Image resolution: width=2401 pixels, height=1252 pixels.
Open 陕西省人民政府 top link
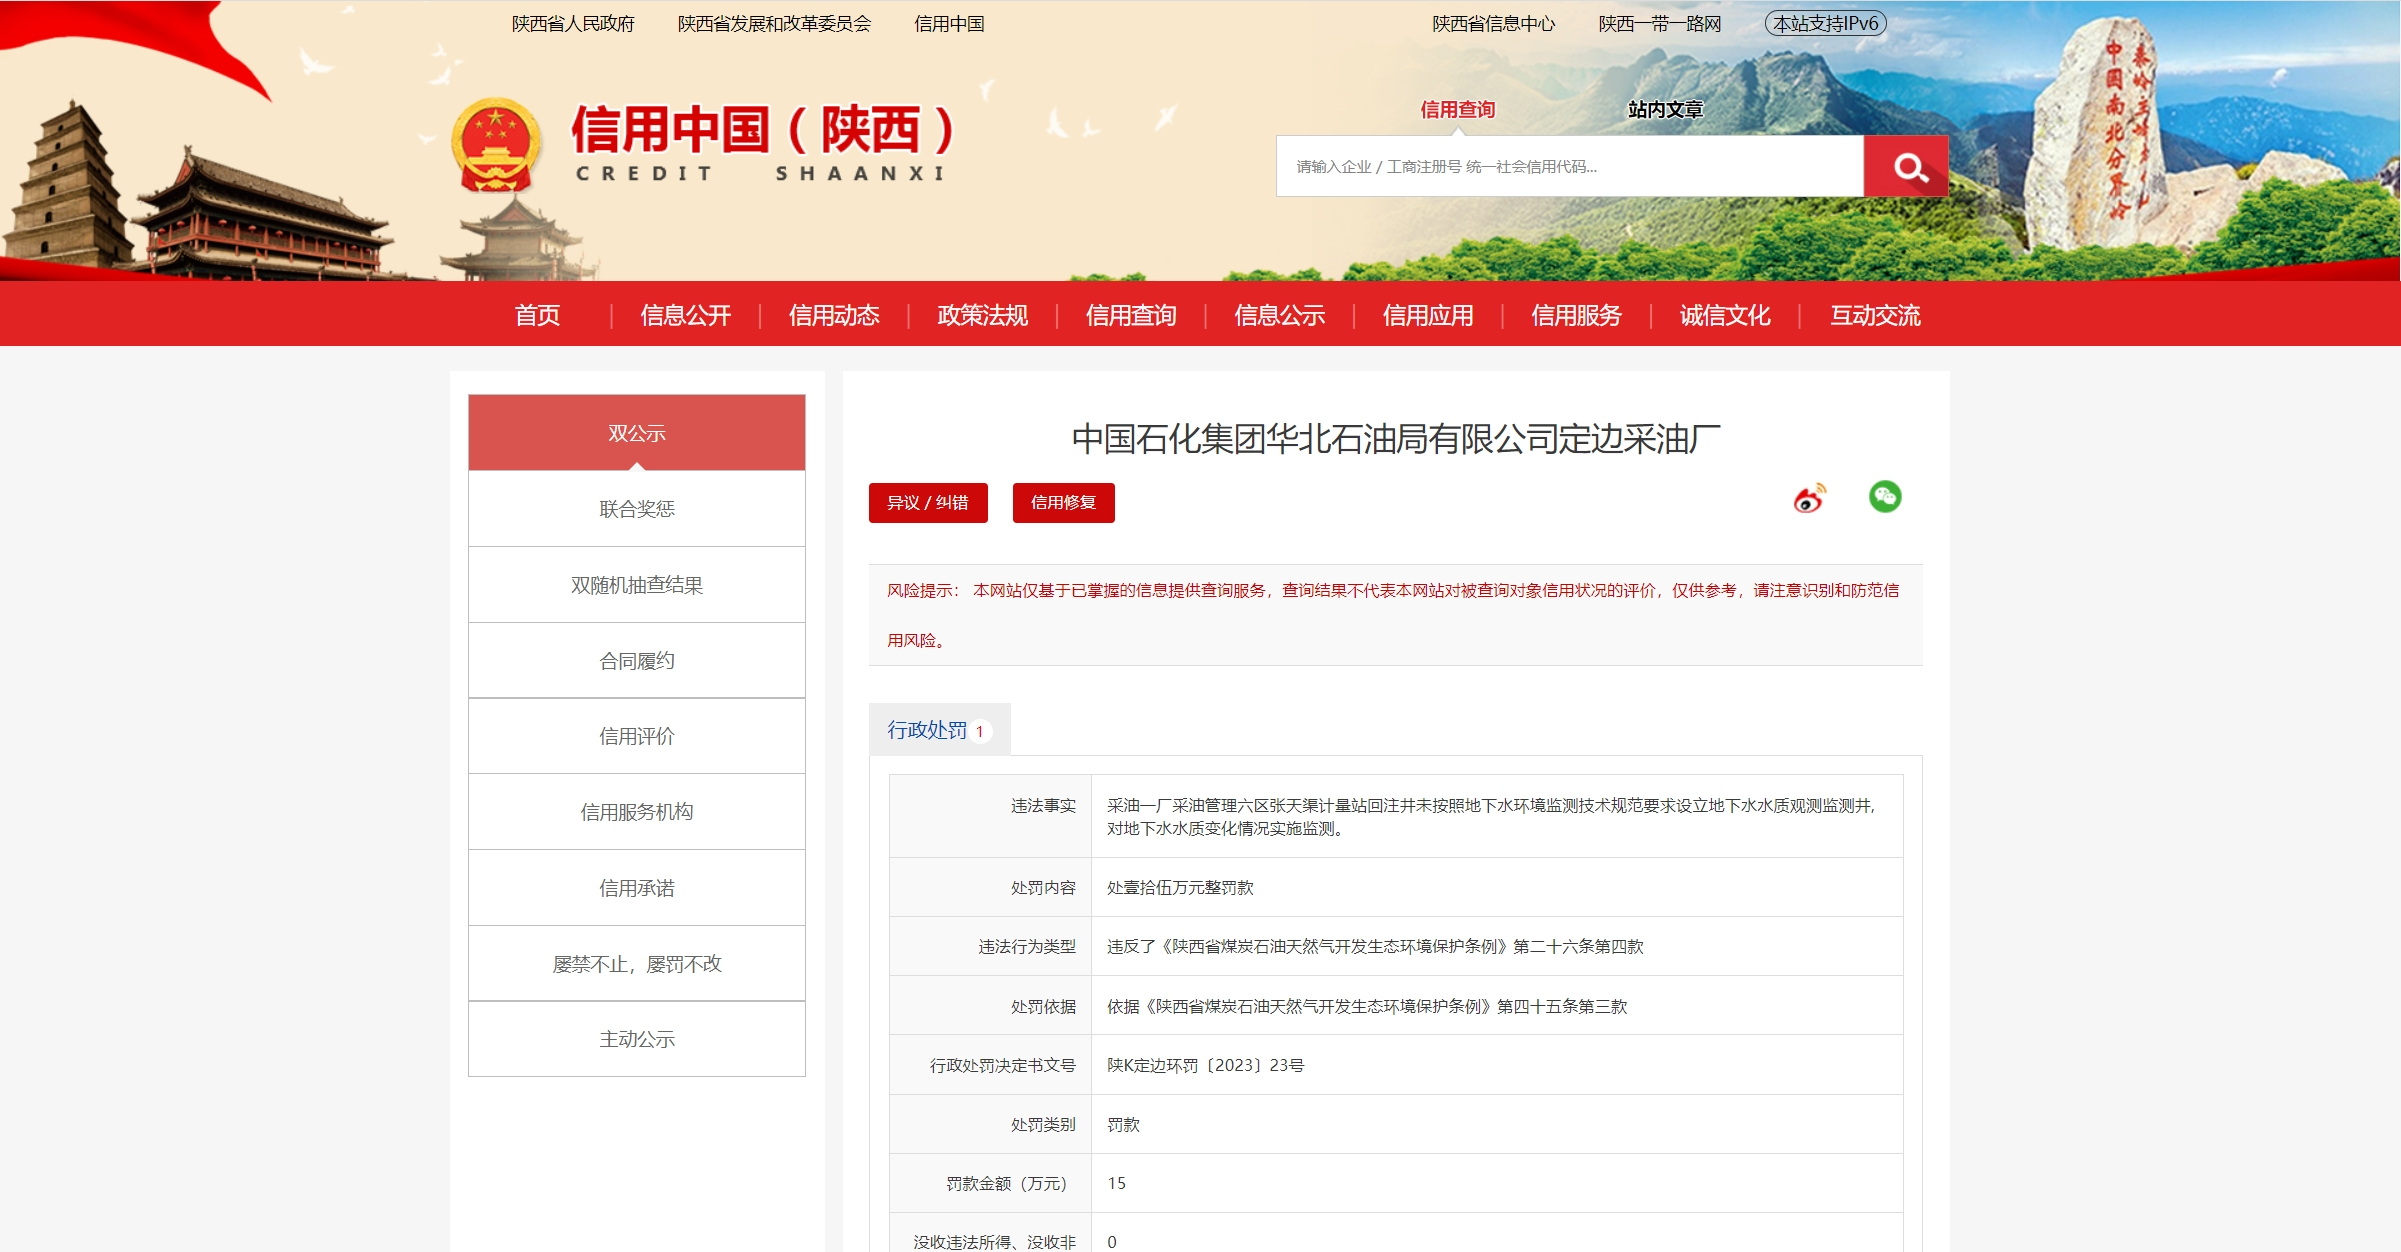click(573, 24)
